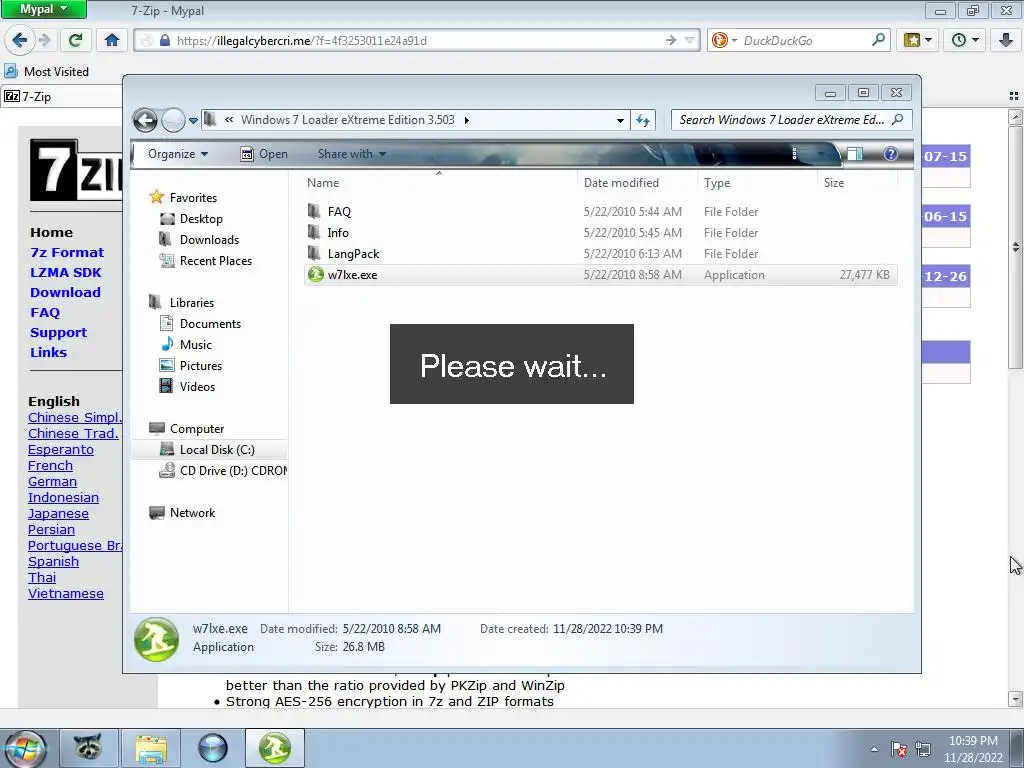Open 7z Format link on webpage
Viewport: 1024px width, 768px height.
(x=67, y=253)
